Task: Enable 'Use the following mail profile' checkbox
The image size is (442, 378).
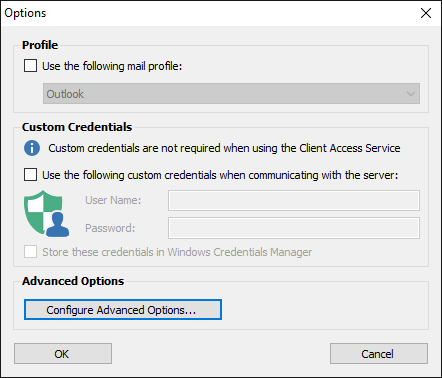Action: click(30, 66)
